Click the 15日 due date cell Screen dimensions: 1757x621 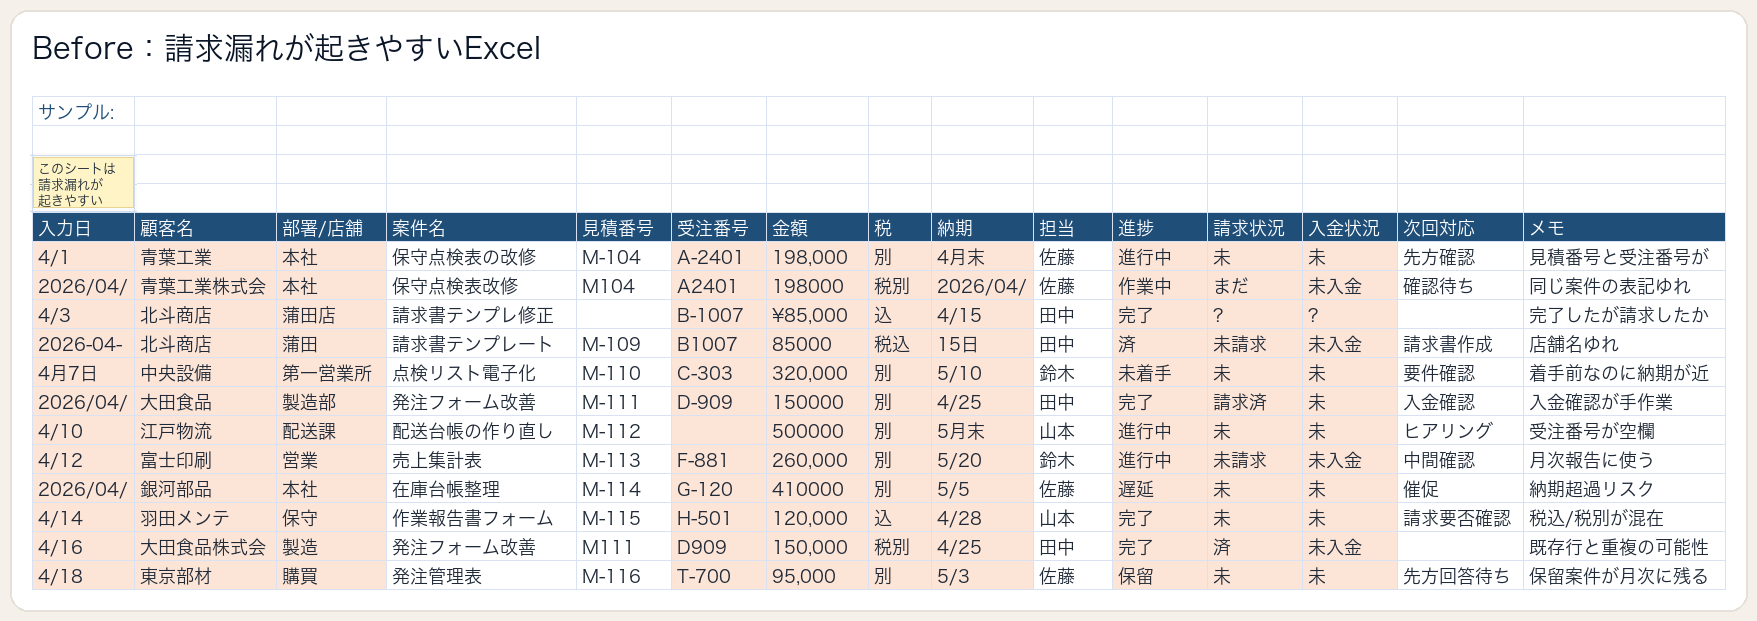tap(982, 344)
